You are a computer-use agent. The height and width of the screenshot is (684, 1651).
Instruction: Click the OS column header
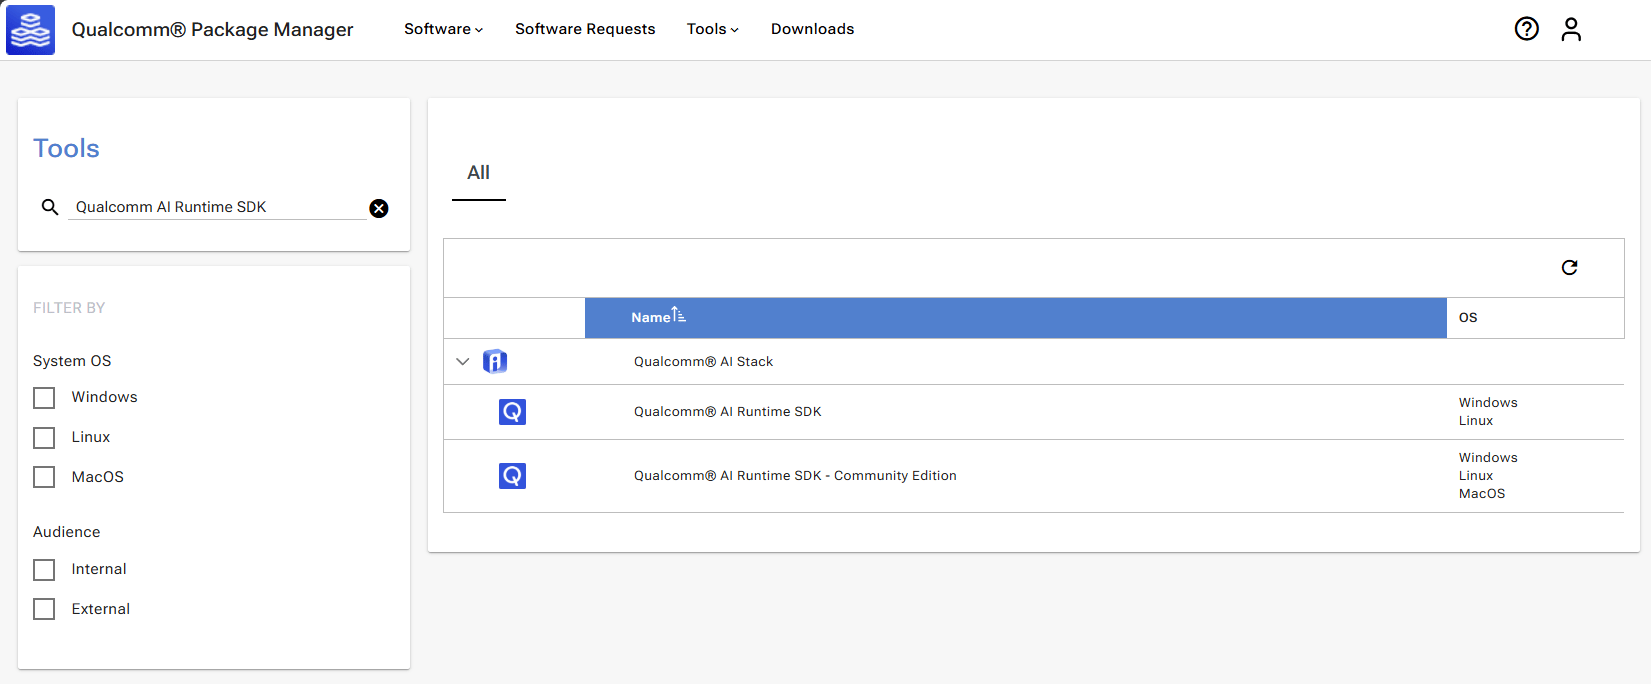pos(1468,317)
